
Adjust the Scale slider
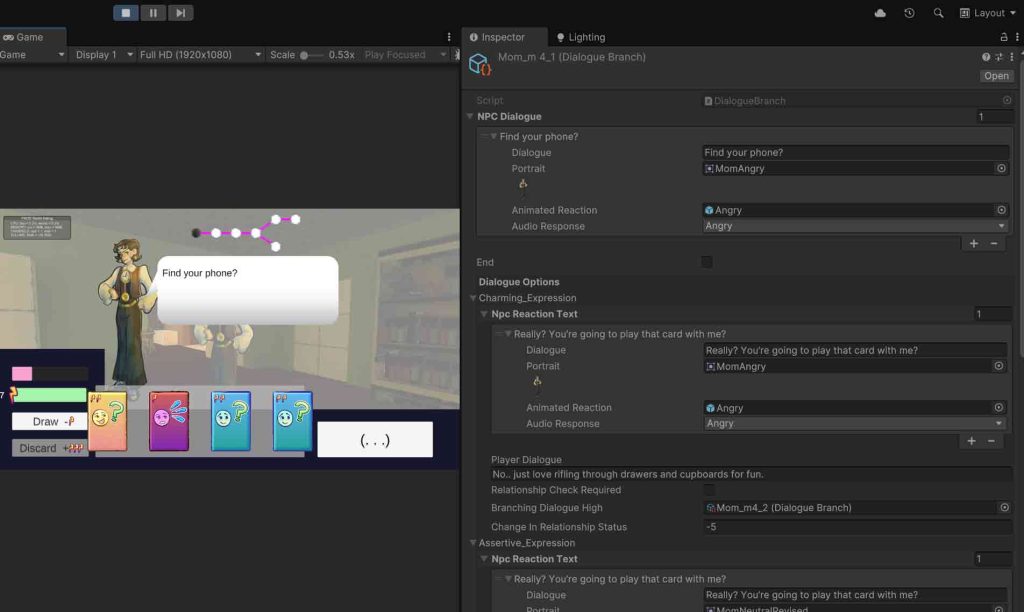pyautogui.click(x=312, y=55)
